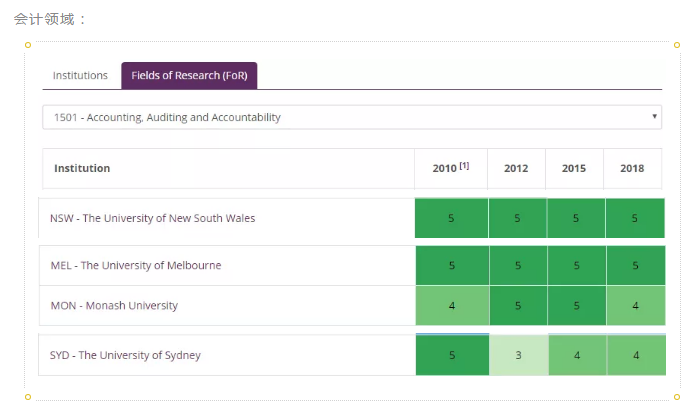The height and width of the screenshot is (417, 689).
Task: Click Melbourne rating cell for 2015
Action: 577,265
